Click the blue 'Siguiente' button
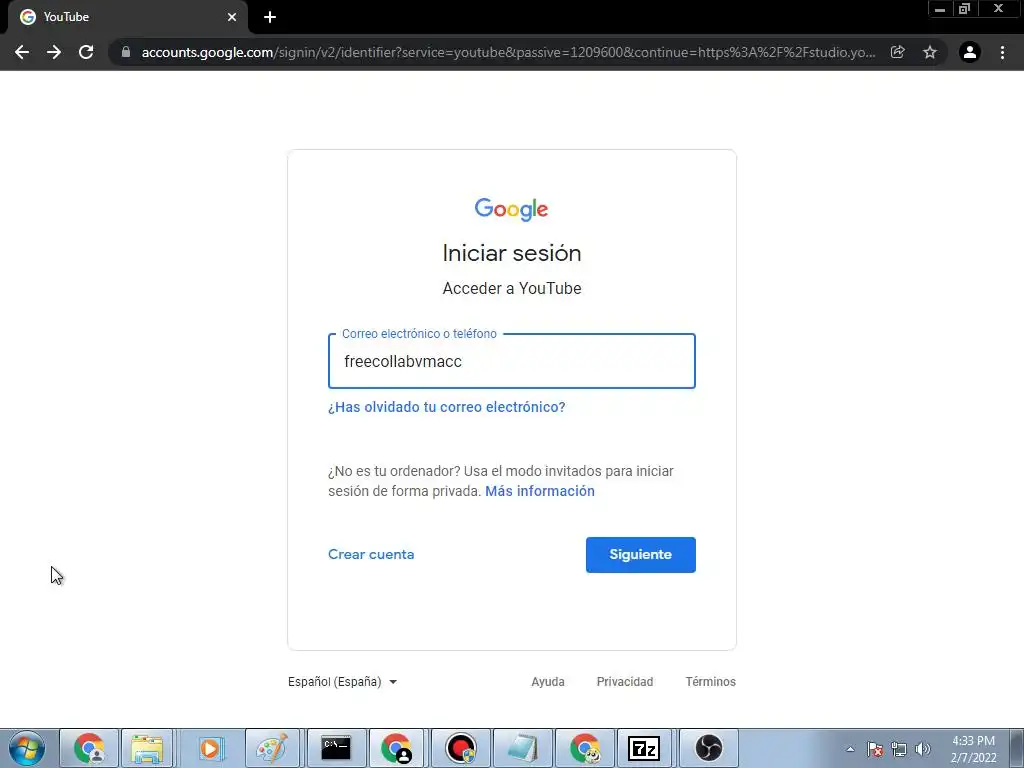 tap(641, 554)
